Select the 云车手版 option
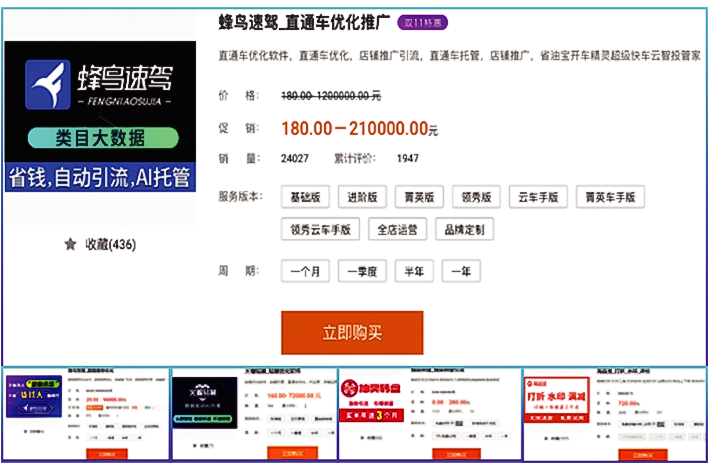The image size is (713, 468). [x=538, y=197]
